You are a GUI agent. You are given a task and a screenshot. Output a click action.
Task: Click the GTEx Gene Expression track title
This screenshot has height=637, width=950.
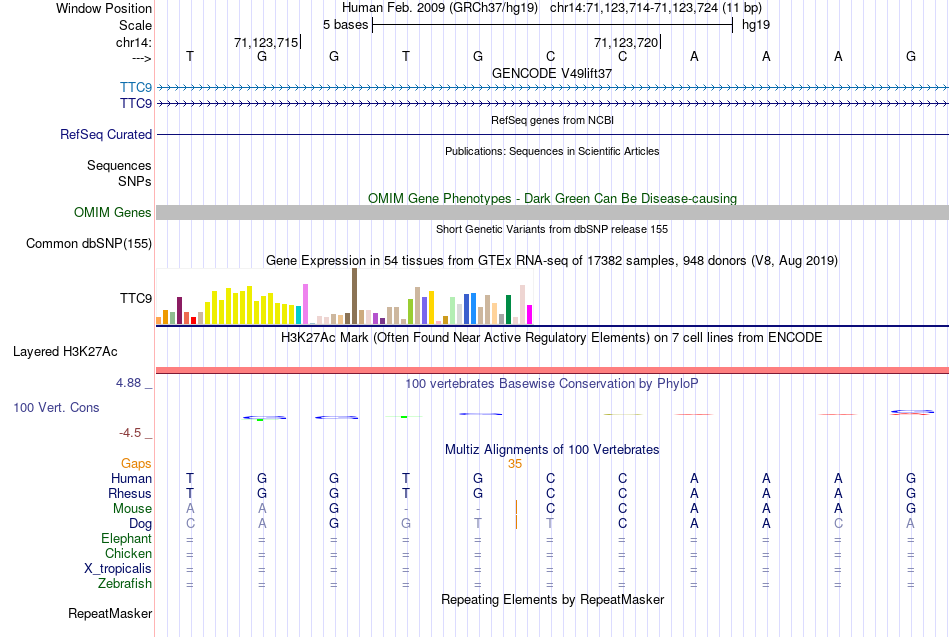pyautogui.click(x=552, y=261)
